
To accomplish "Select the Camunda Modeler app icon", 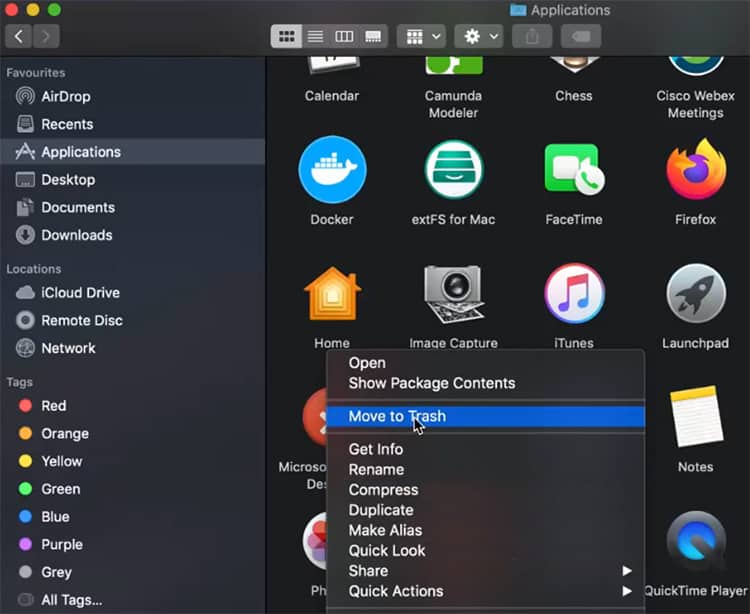I will [453, 66].
